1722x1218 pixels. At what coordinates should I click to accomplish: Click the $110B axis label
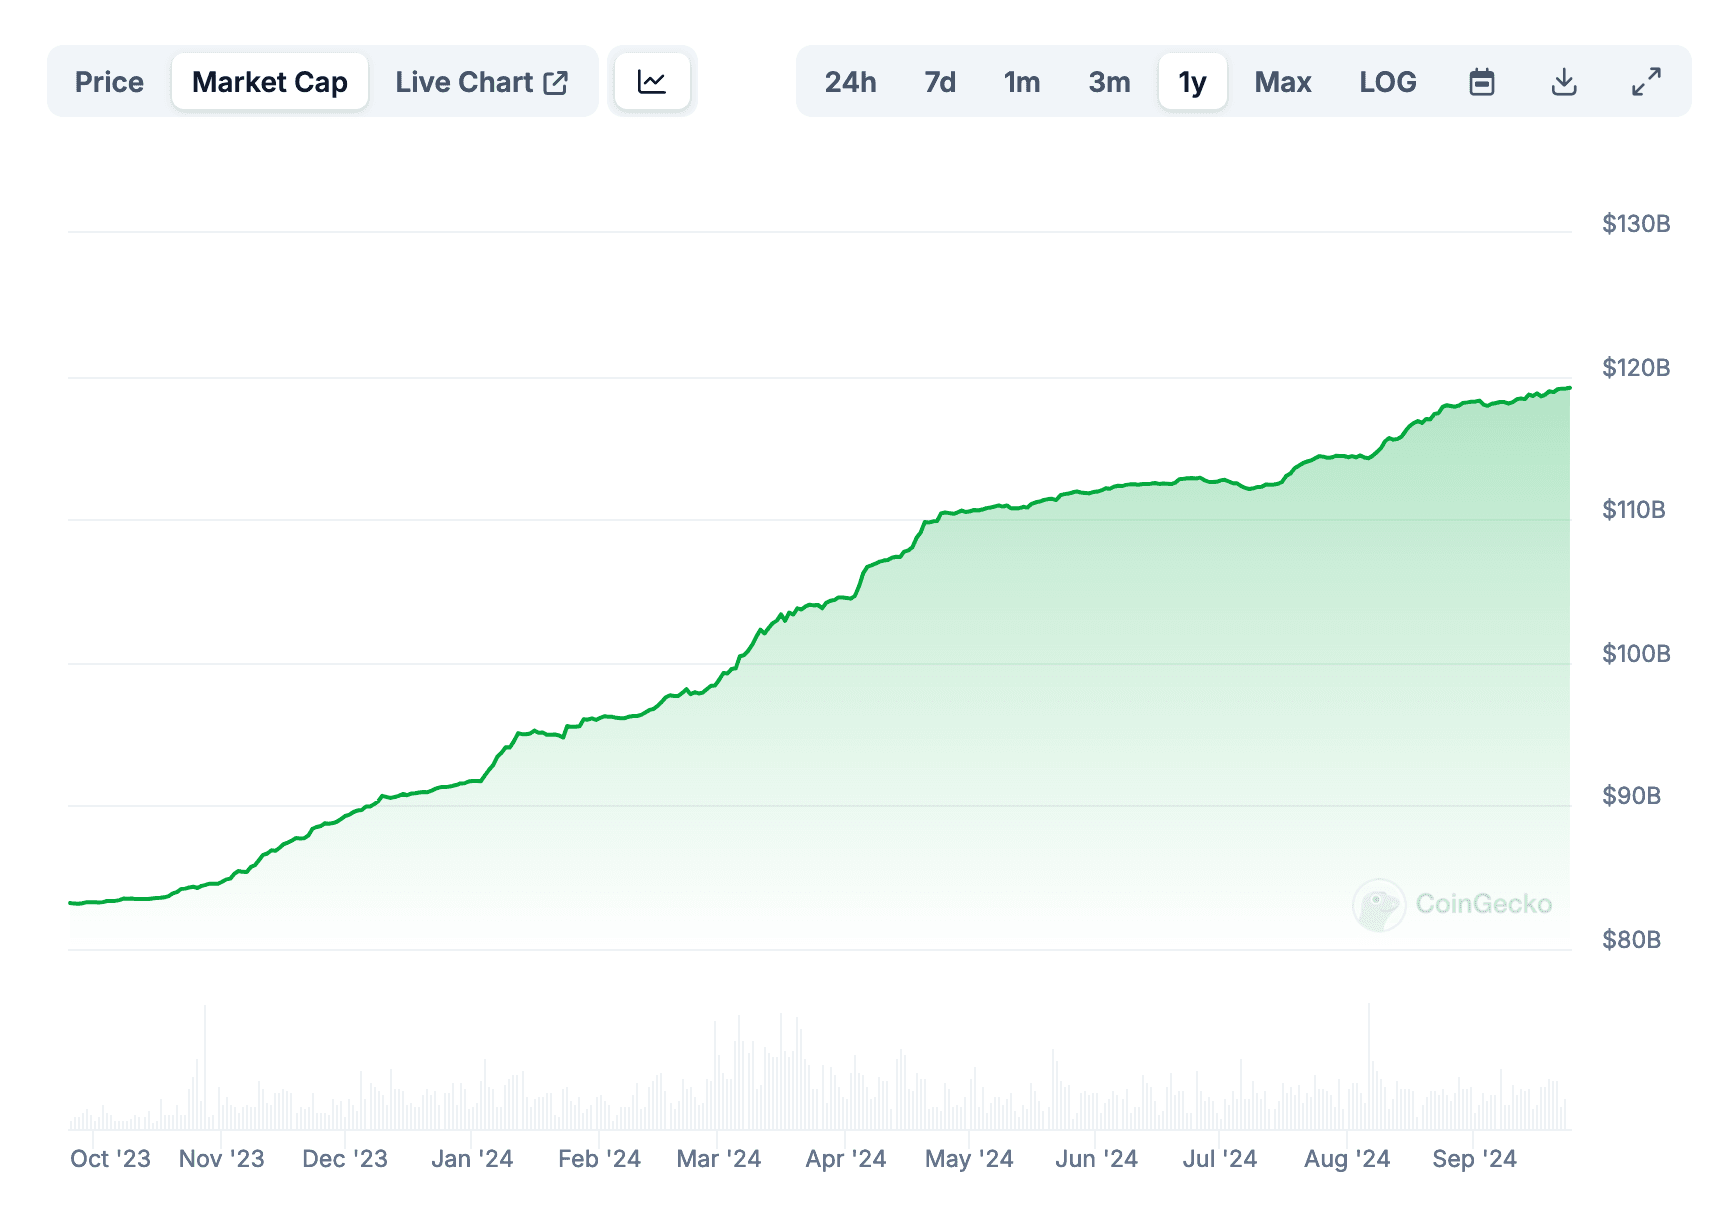pos(1634,510)
